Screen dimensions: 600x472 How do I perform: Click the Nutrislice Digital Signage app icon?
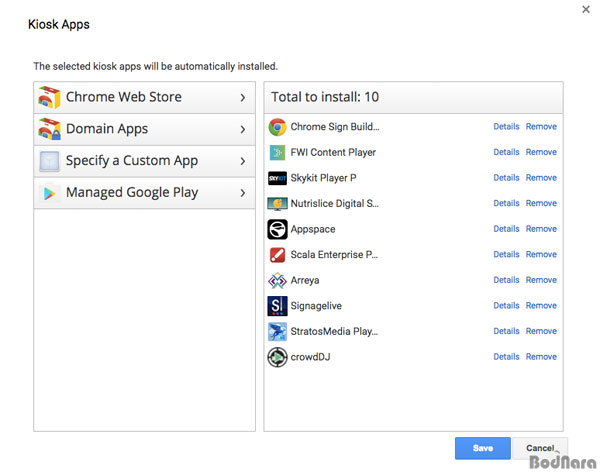pyautogui.click(x=277, y=204)
